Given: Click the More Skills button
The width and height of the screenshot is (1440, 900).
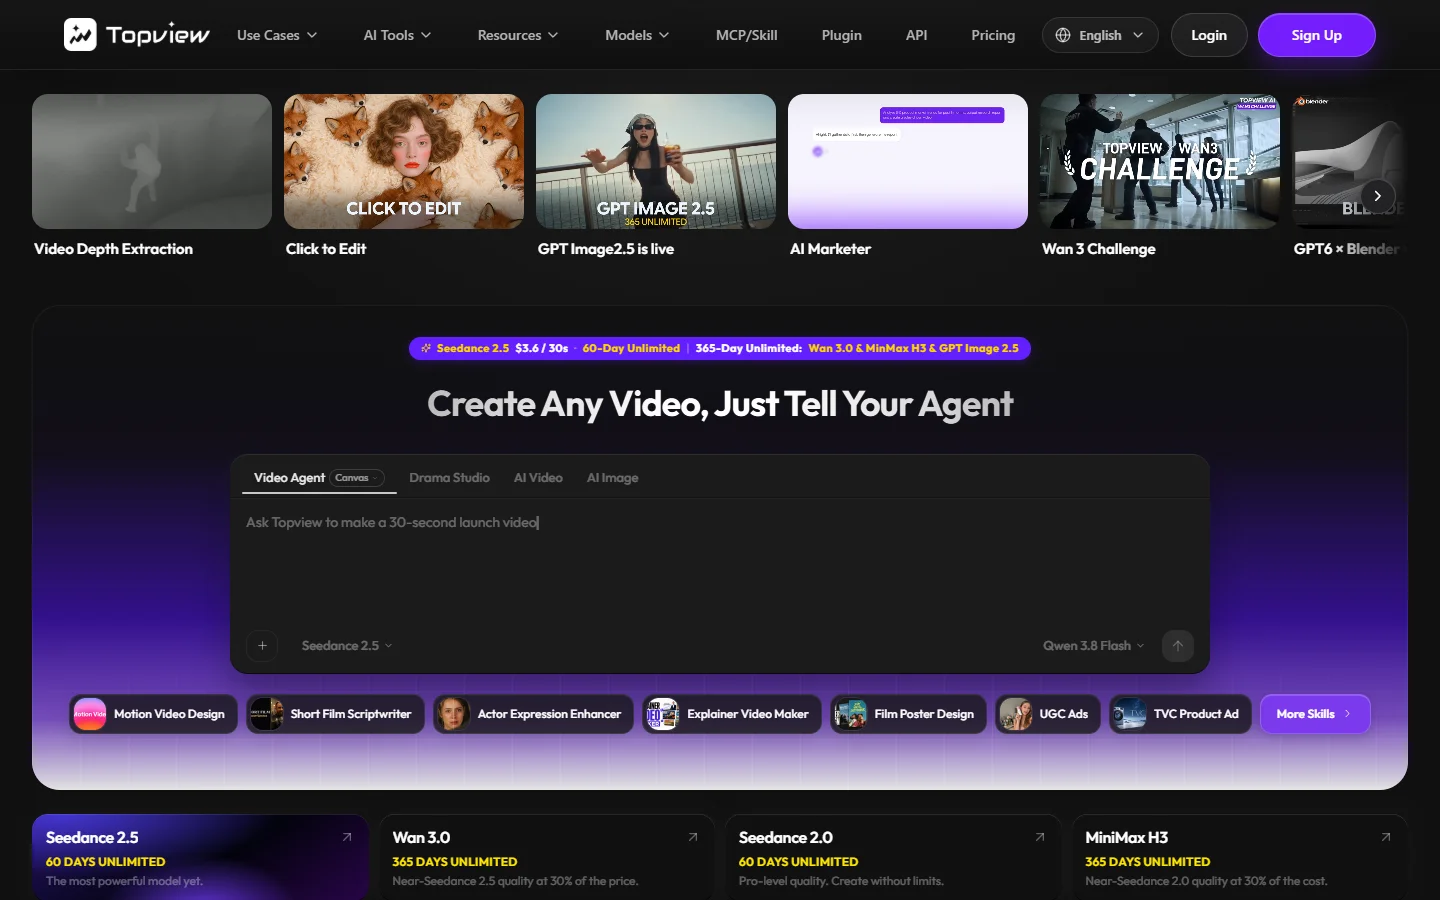Looking at the screenshot, I should click(x=1315, y=714).
